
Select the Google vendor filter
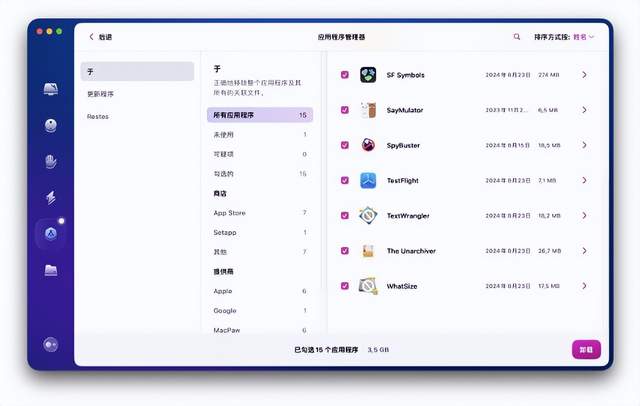(x=260, y=311)
